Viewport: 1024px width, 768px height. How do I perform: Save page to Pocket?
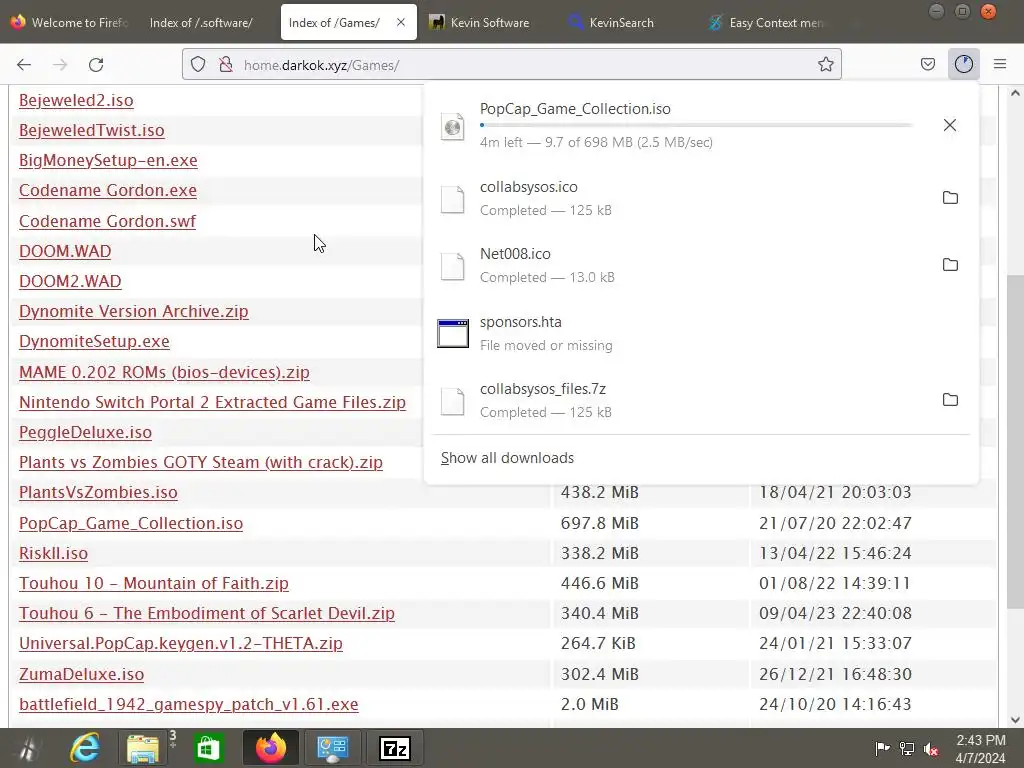pyautogui.click(x=927, y=65)
